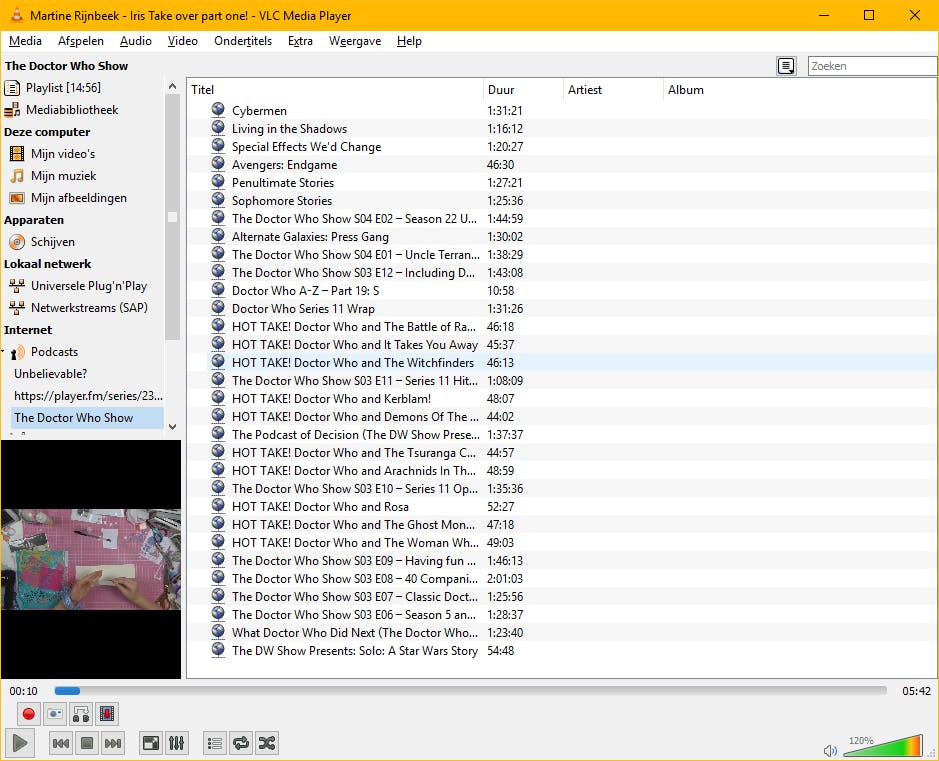Image resolution: width=939 pixels, height=761 pixels.
Task: Select Playlist [14:56] in the sidebar
Action: coord(63,87)
